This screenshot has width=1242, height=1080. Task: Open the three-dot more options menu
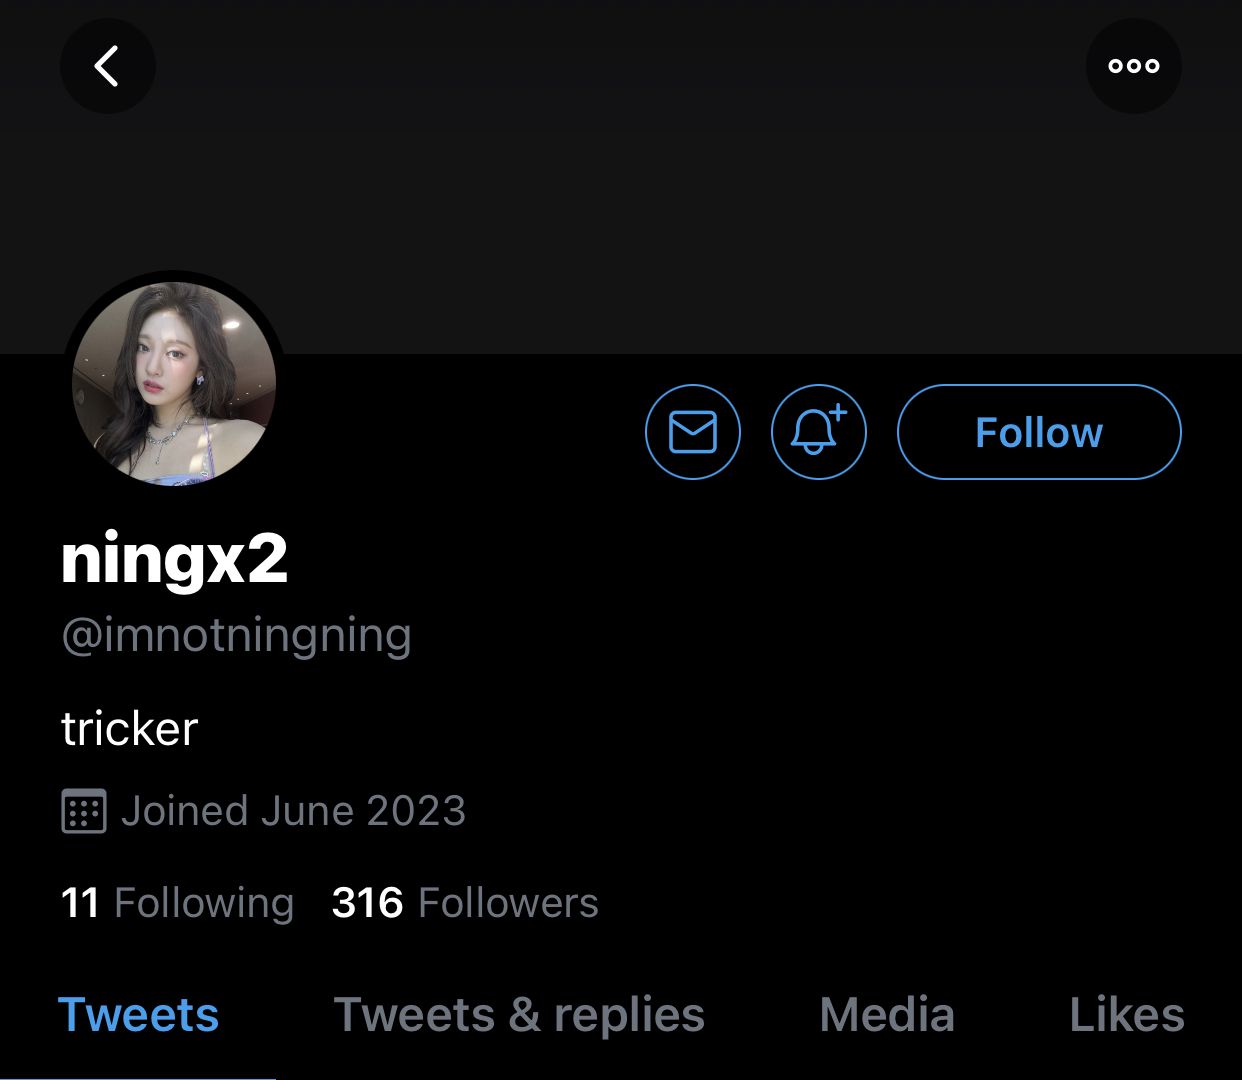pyautogui.click(x=1133, y=66)
